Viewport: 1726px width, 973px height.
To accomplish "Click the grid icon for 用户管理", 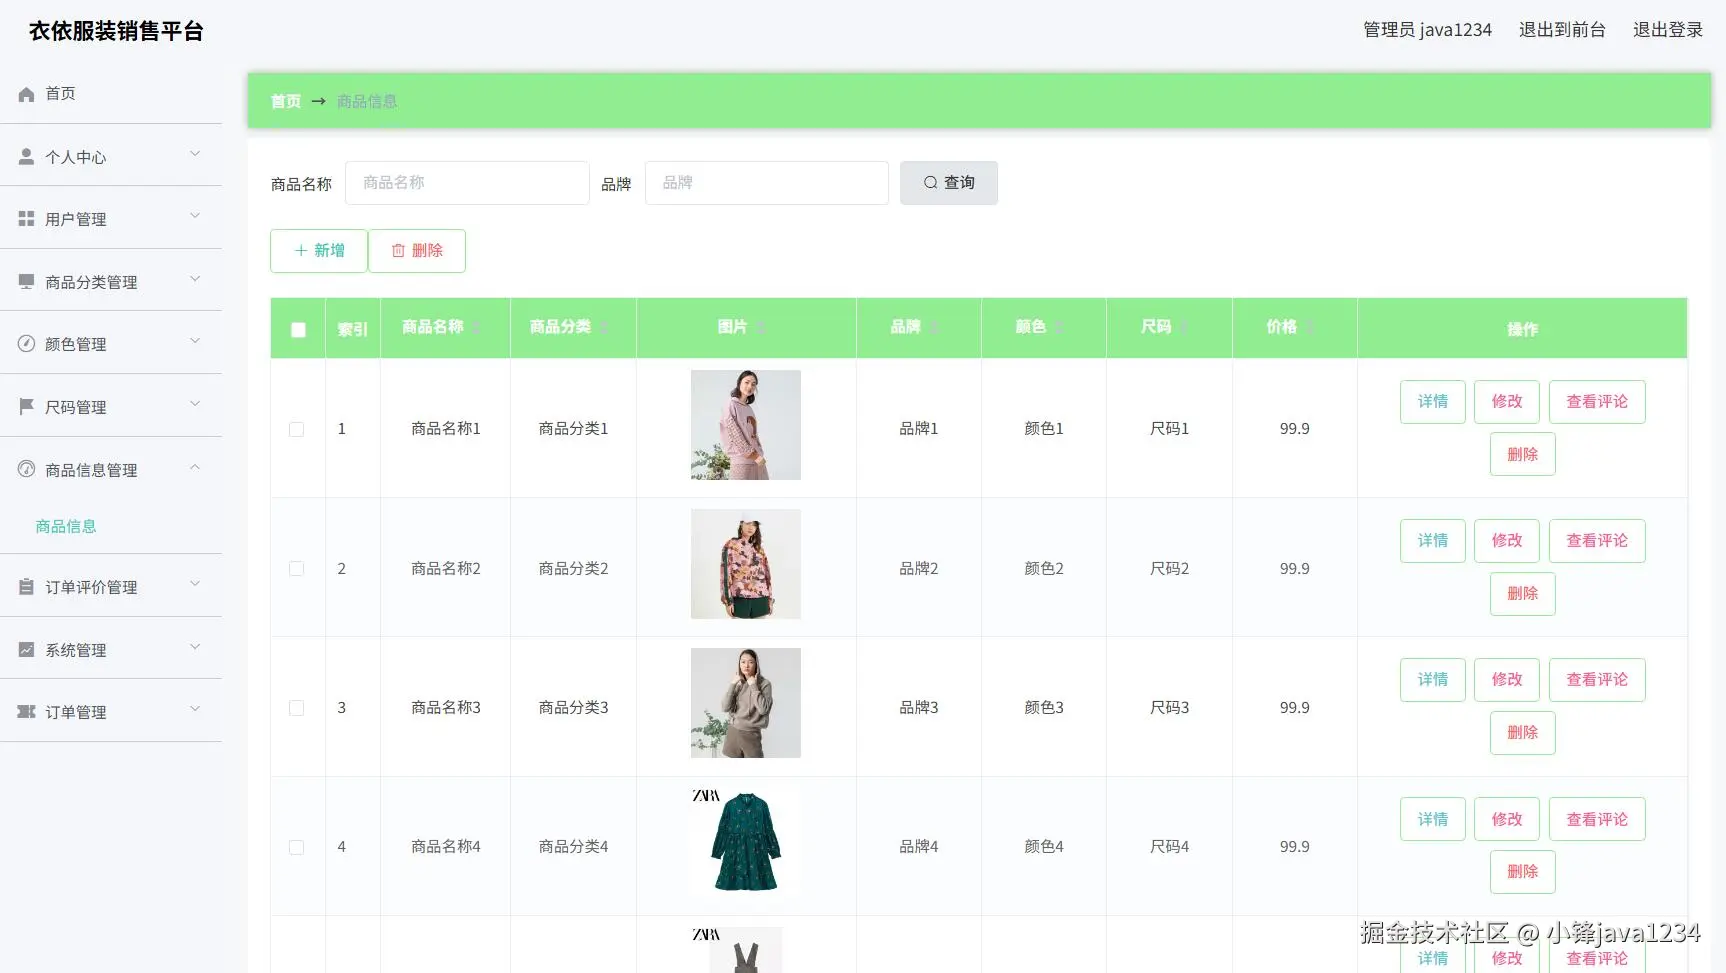I will pyautogui.click(x=26, y=219).
